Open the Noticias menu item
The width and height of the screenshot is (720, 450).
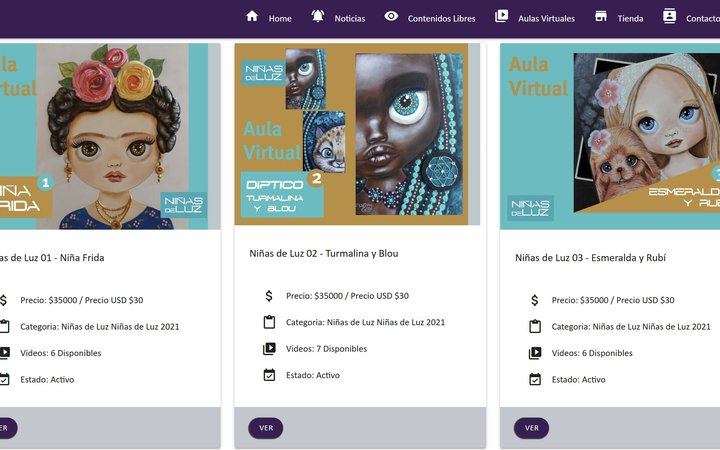(x=349, y=18)
